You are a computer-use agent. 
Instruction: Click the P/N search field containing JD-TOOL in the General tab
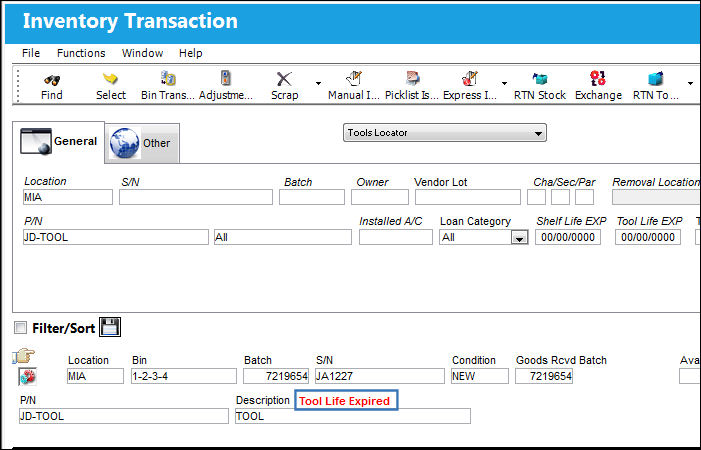[x=116, y=237]
